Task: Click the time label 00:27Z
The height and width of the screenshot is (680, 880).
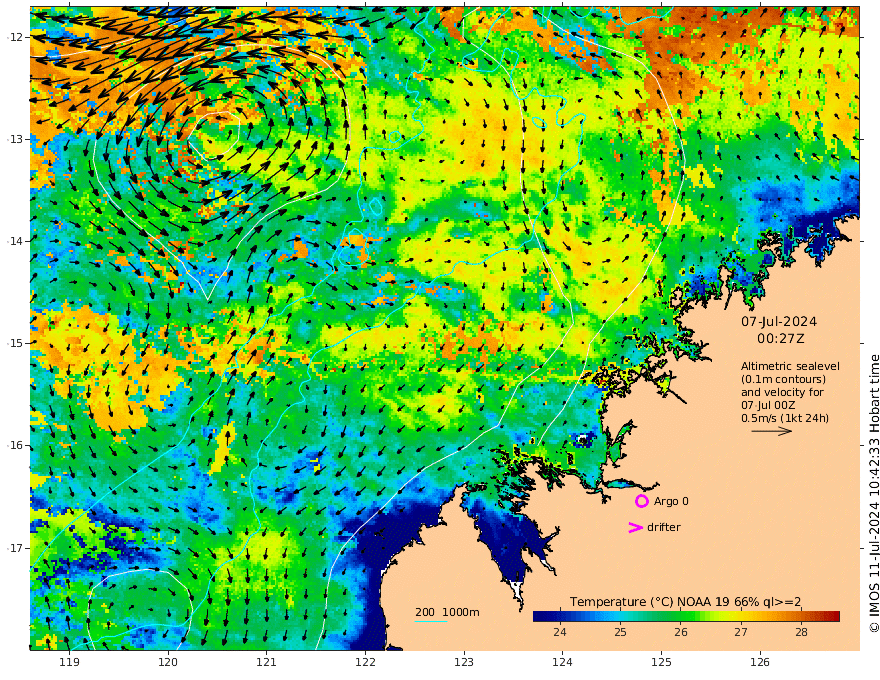Action: tap(781, 339)
